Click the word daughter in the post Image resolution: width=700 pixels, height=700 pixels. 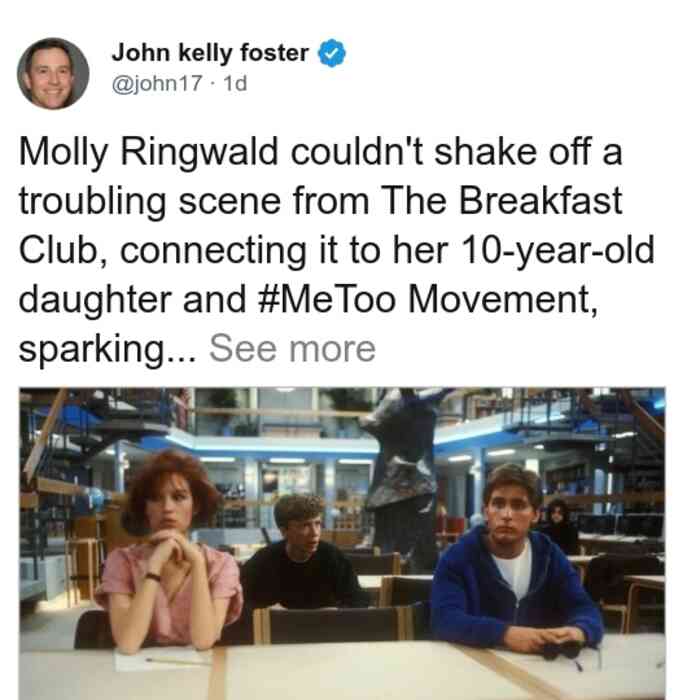[95, 300]
